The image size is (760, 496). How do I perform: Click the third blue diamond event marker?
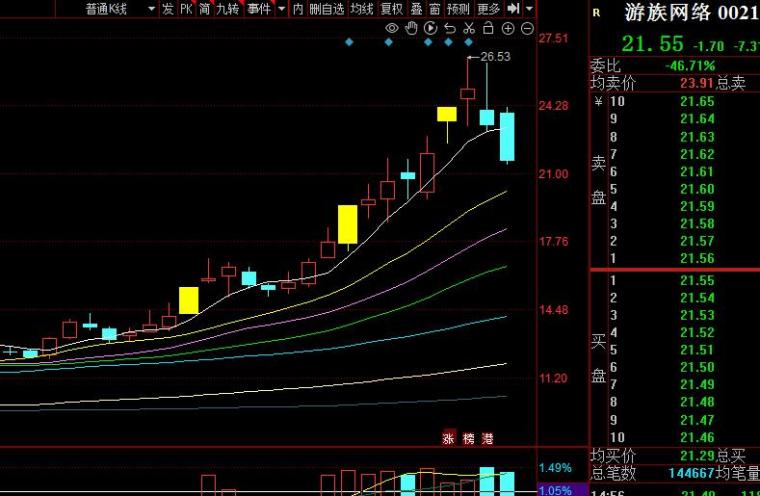[x=428, y=42]
